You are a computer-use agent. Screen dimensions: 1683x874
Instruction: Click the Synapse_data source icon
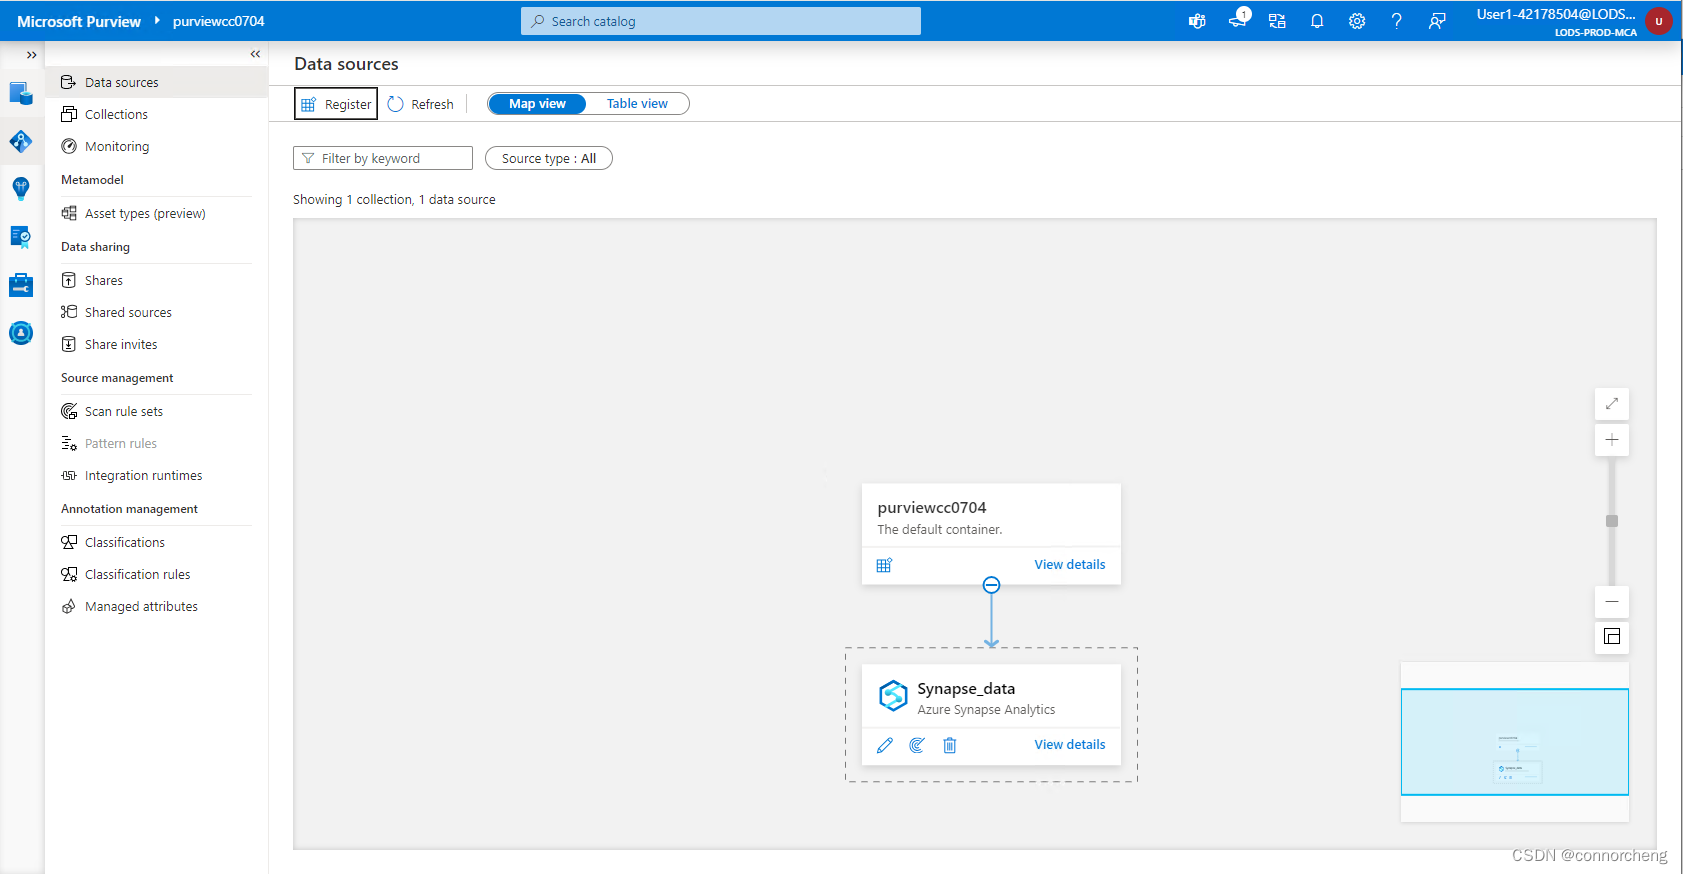[893, 695]
